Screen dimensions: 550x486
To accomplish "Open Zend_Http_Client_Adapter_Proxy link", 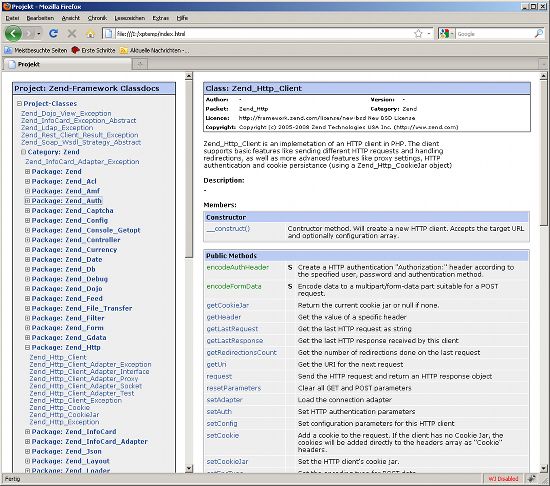I will tap(84, 379).
